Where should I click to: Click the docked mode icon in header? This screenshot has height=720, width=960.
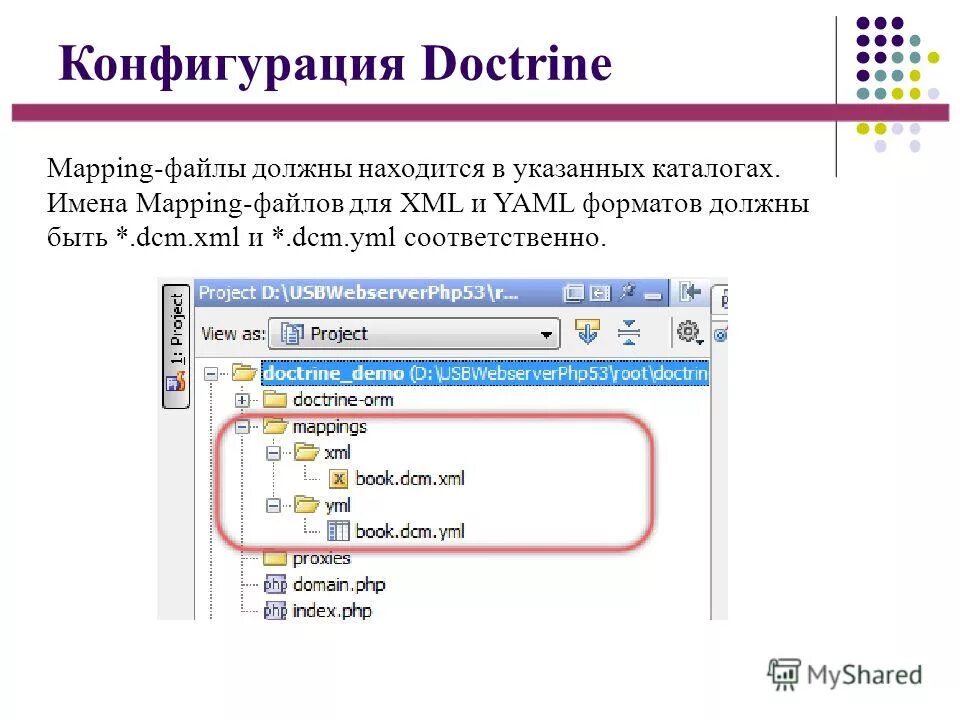click(x=600, y=293)
